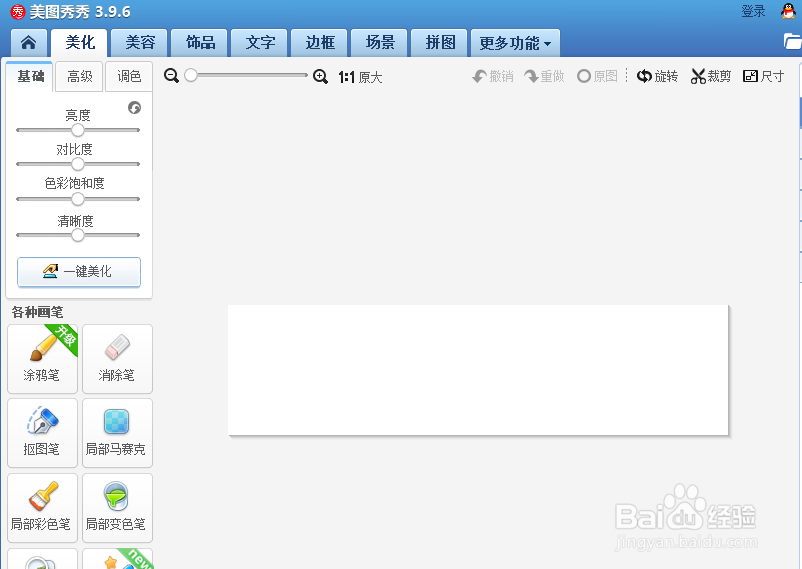Select the 调色 adjustments tab
This screenshot has width=802, height=569.
129,77
